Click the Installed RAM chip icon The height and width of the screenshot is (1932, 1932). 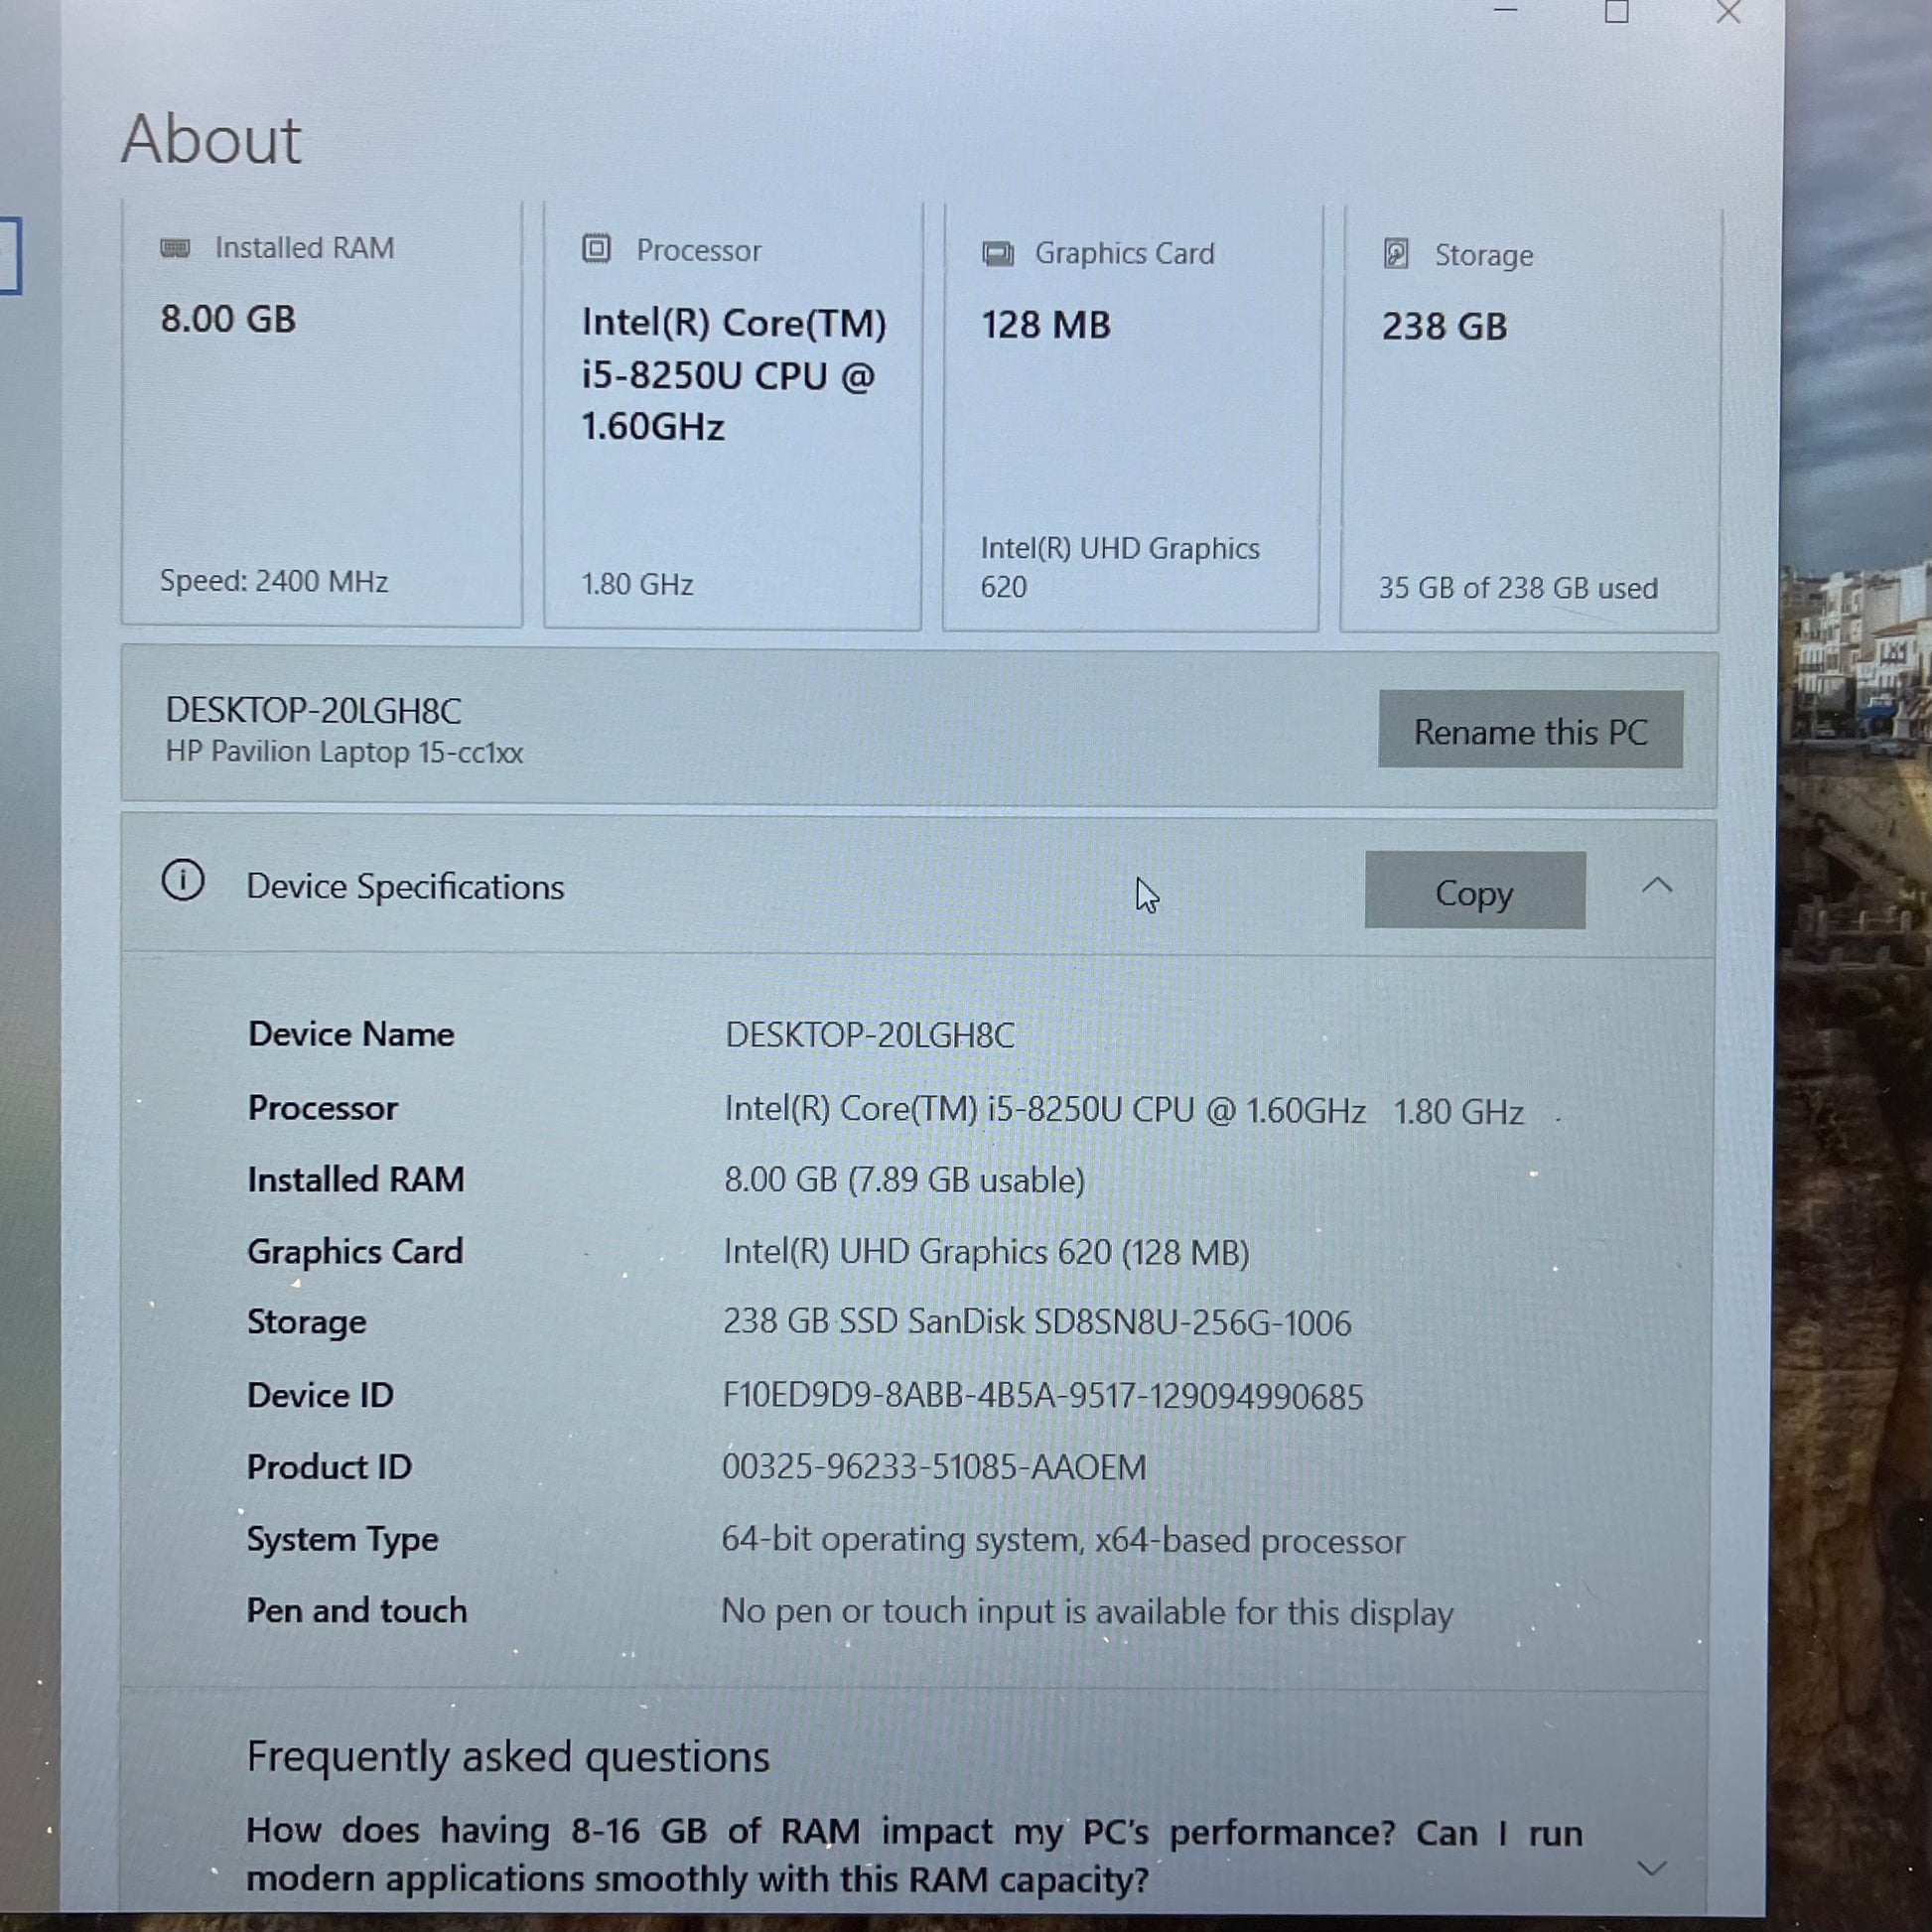click(x=175, y=248)
